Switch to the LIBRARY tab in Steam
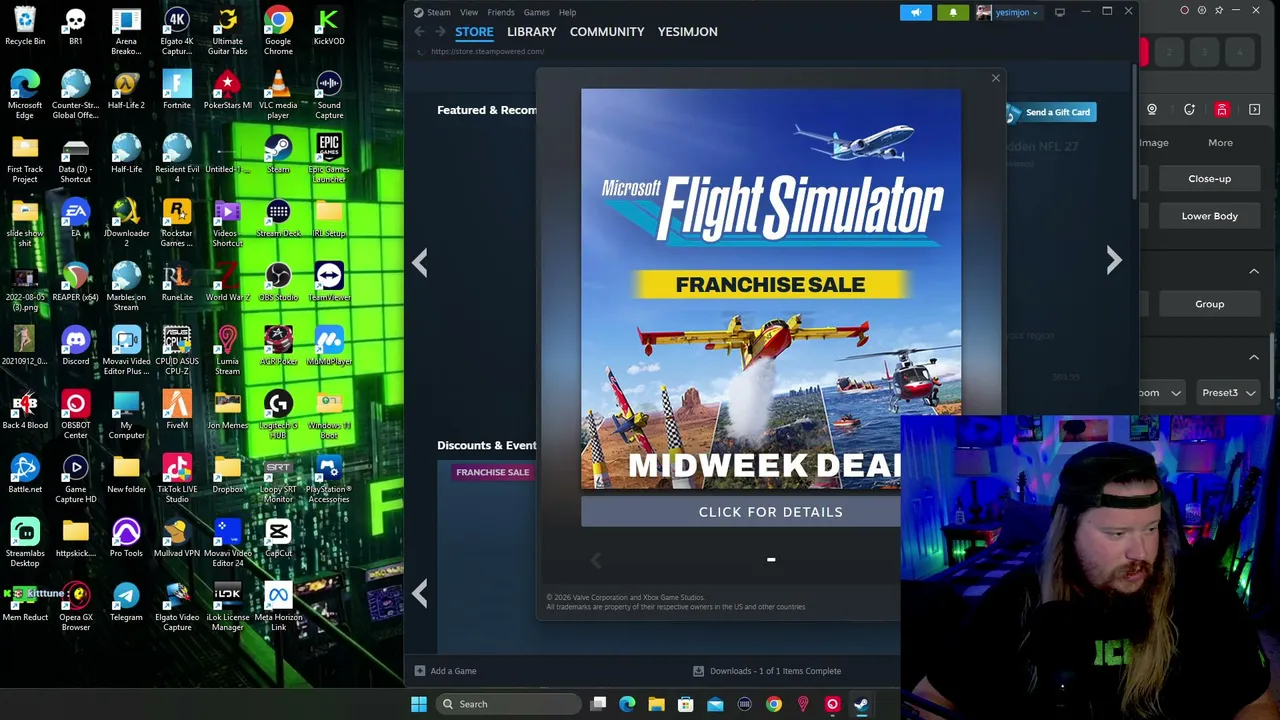The width and height of the screenshot is (1280, 720). [531, 32]
